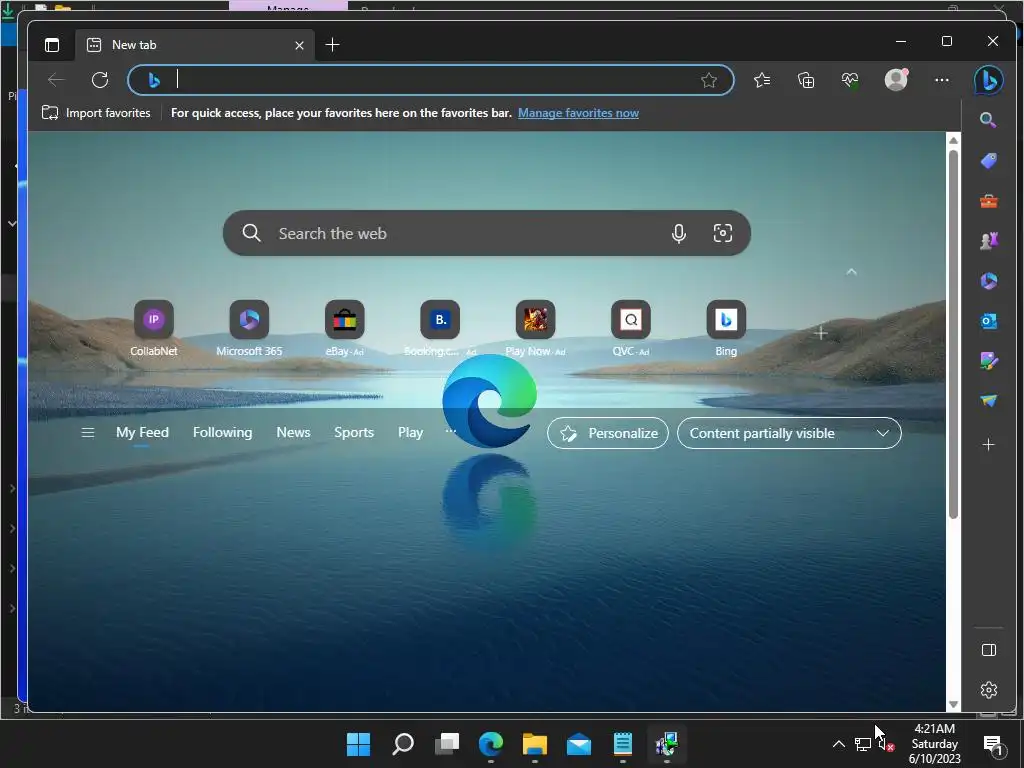Open sidebar Image Creator icon
The image size is (1024, 768).
pos(989,360)
